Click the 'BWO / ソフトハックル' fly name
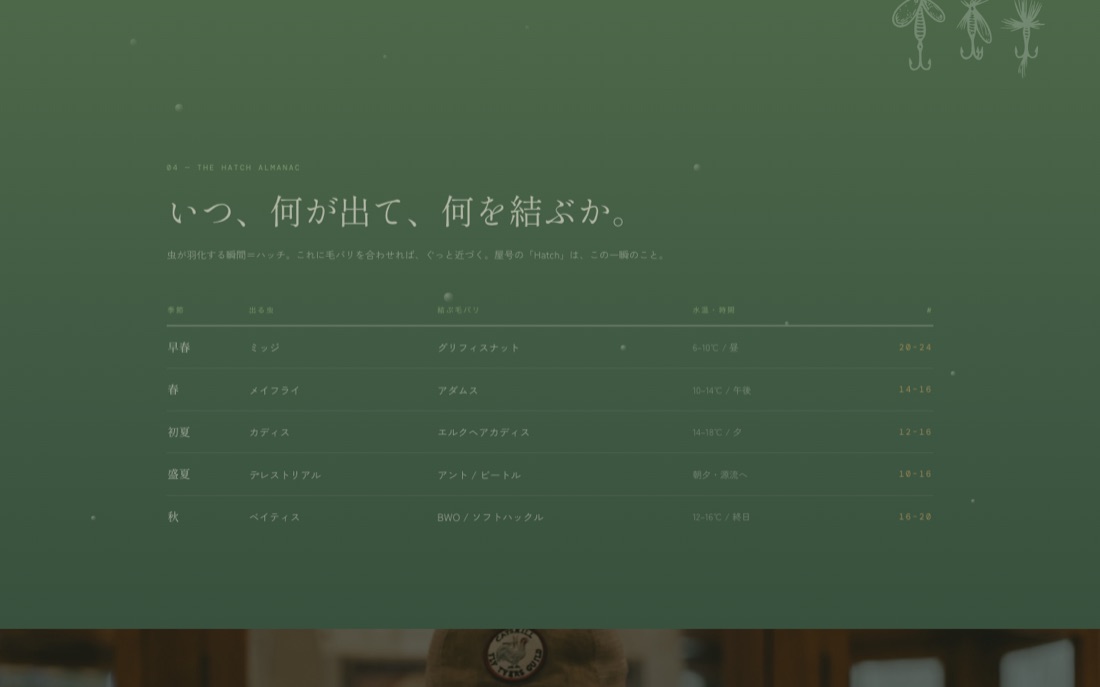Screen dimensions: 1100x687 click(490, 517)
